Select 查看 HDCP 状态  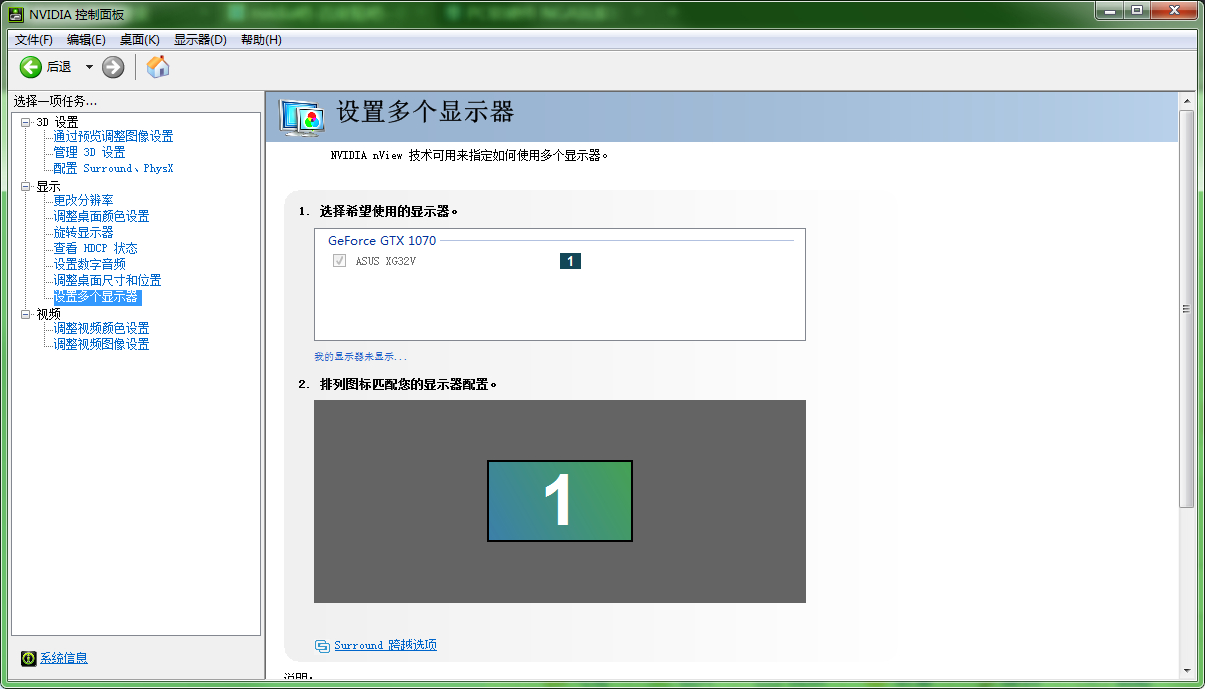(x=95, y=248)
